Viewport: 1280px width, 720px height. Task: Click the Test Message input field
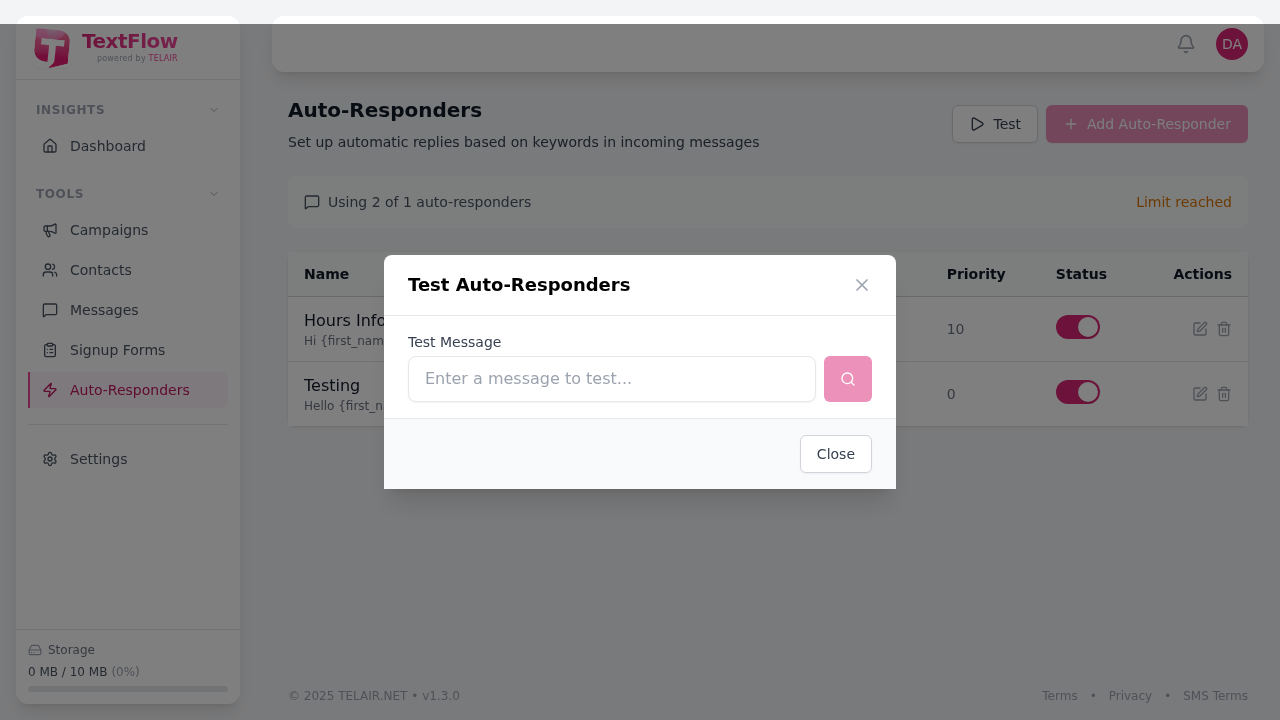pos(611,379)
